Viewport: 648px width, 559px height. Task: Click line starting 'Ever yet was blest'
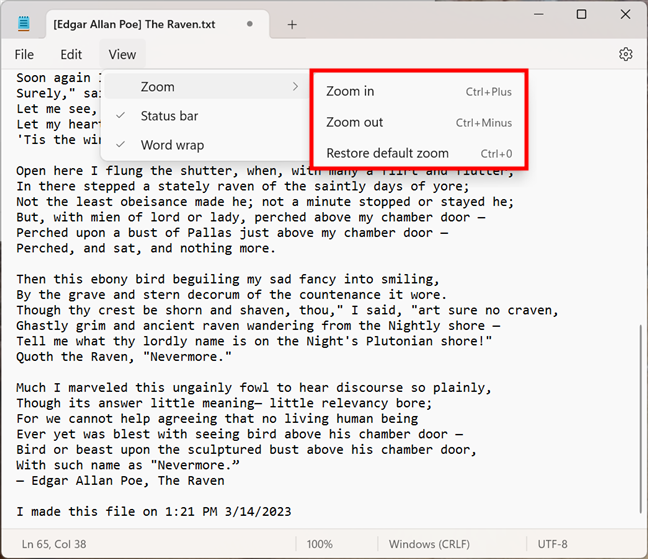[x=240, y=434]
